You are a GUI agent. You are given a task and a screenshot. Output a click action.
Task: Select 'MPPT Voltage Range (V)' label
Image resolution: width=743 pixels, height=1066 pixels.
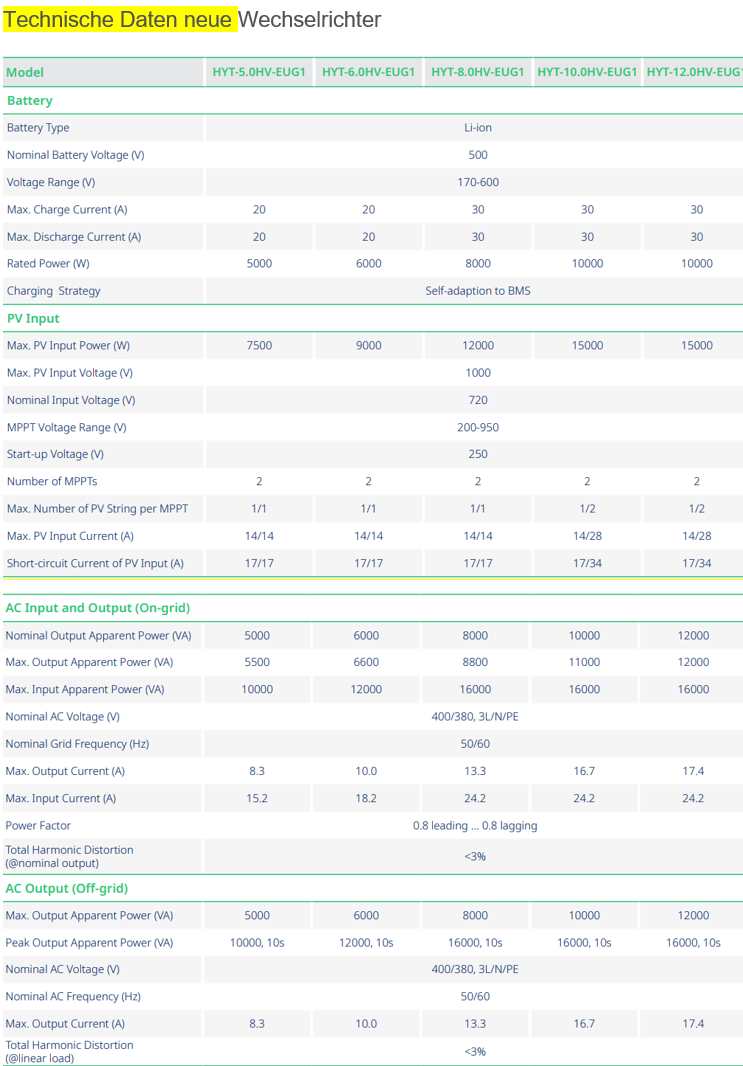click(x=67, y=427)
